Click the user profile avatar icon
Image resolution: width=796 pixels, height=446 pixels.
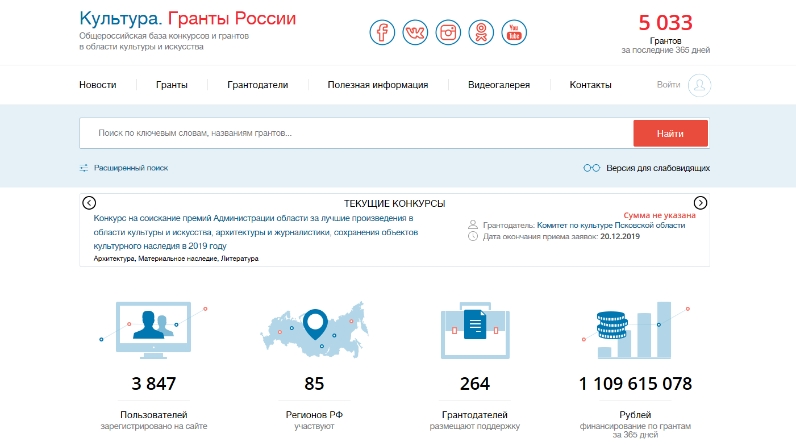click(700, 85)
